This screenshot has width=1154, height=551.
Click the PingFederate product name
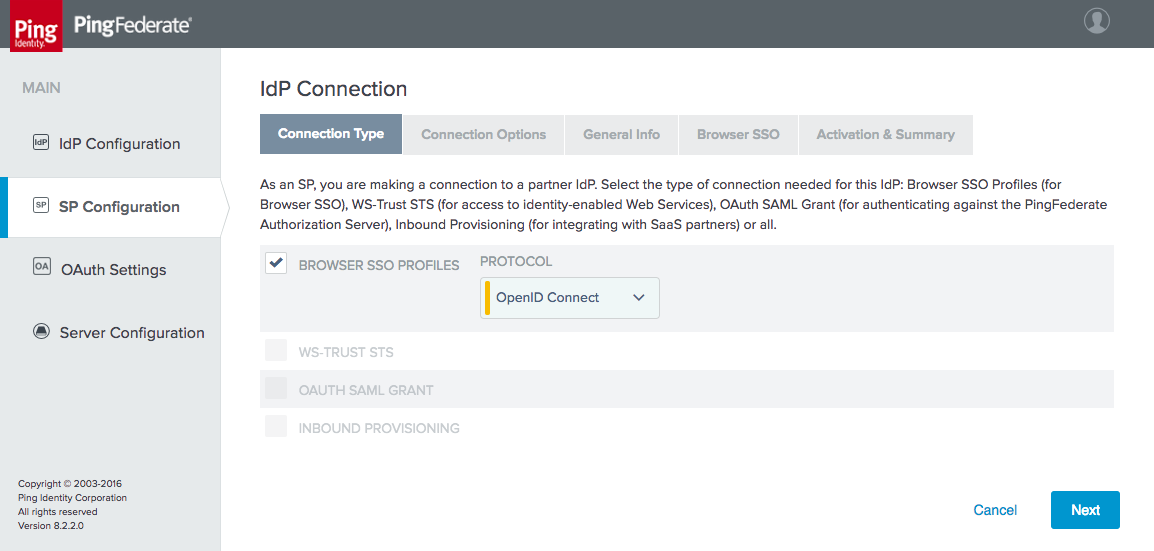tap(133, 25)
